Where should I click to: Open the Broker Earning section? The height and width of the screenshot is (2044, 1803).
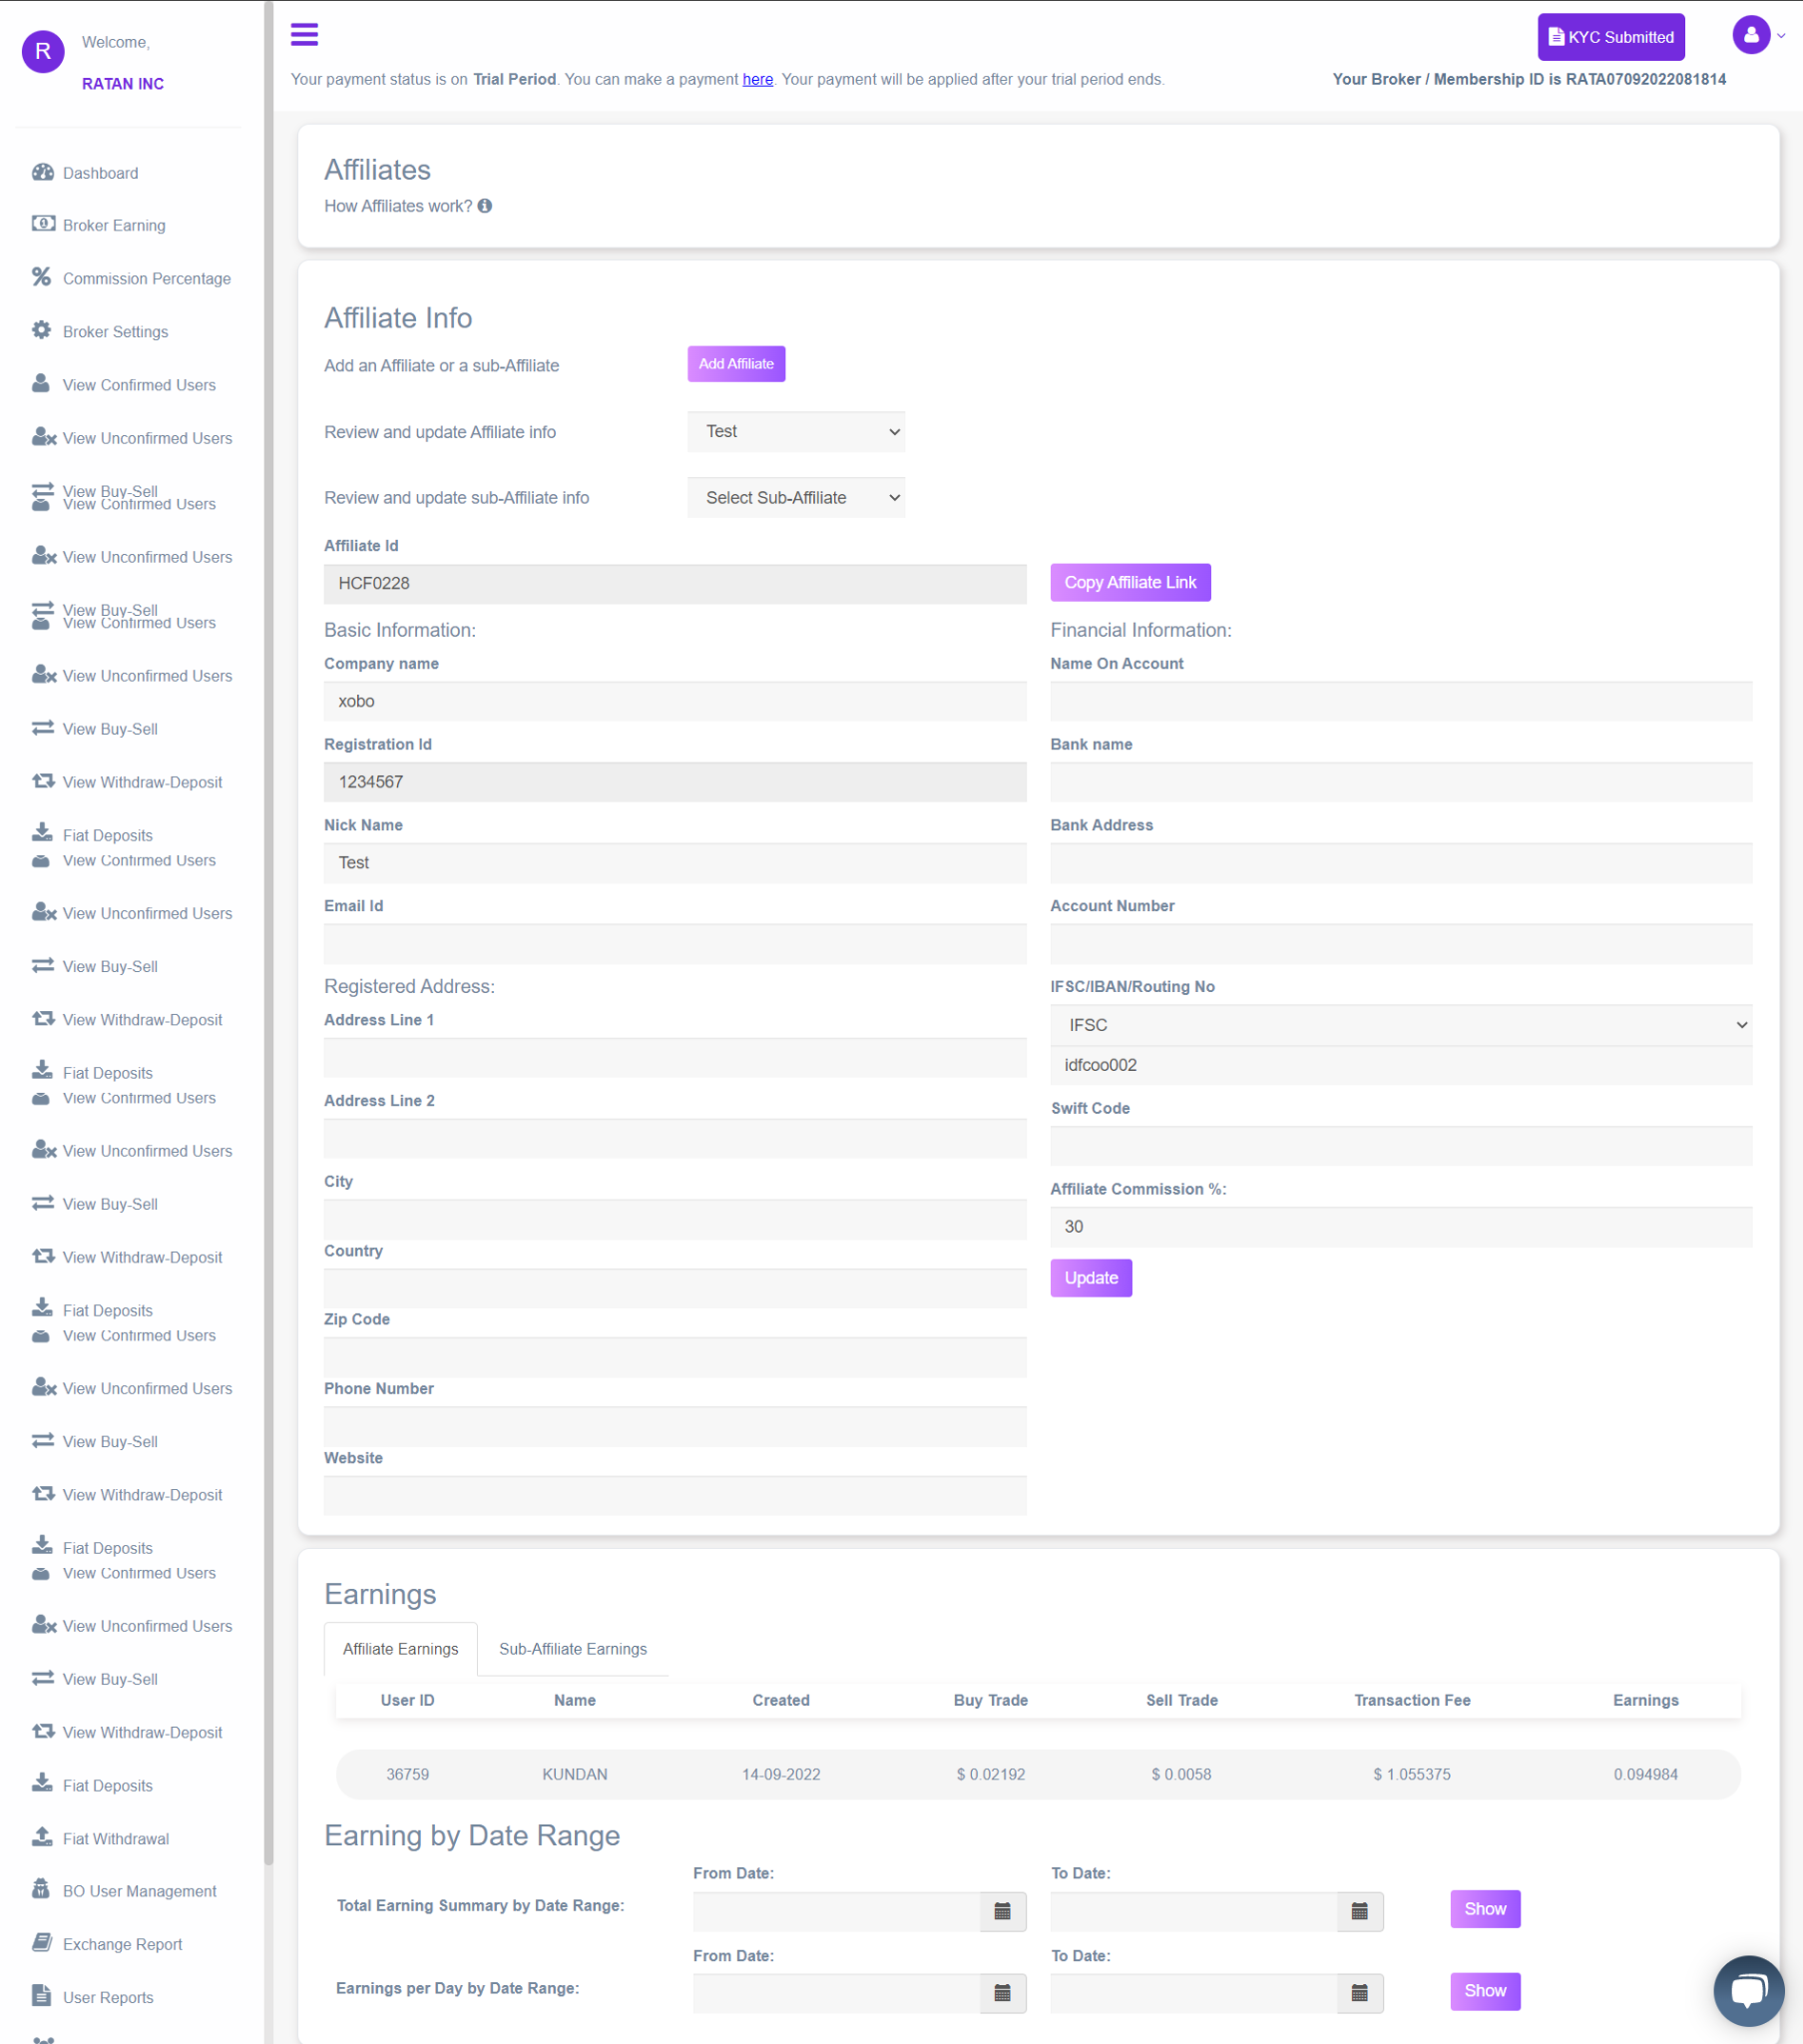(x=113, y=224)
